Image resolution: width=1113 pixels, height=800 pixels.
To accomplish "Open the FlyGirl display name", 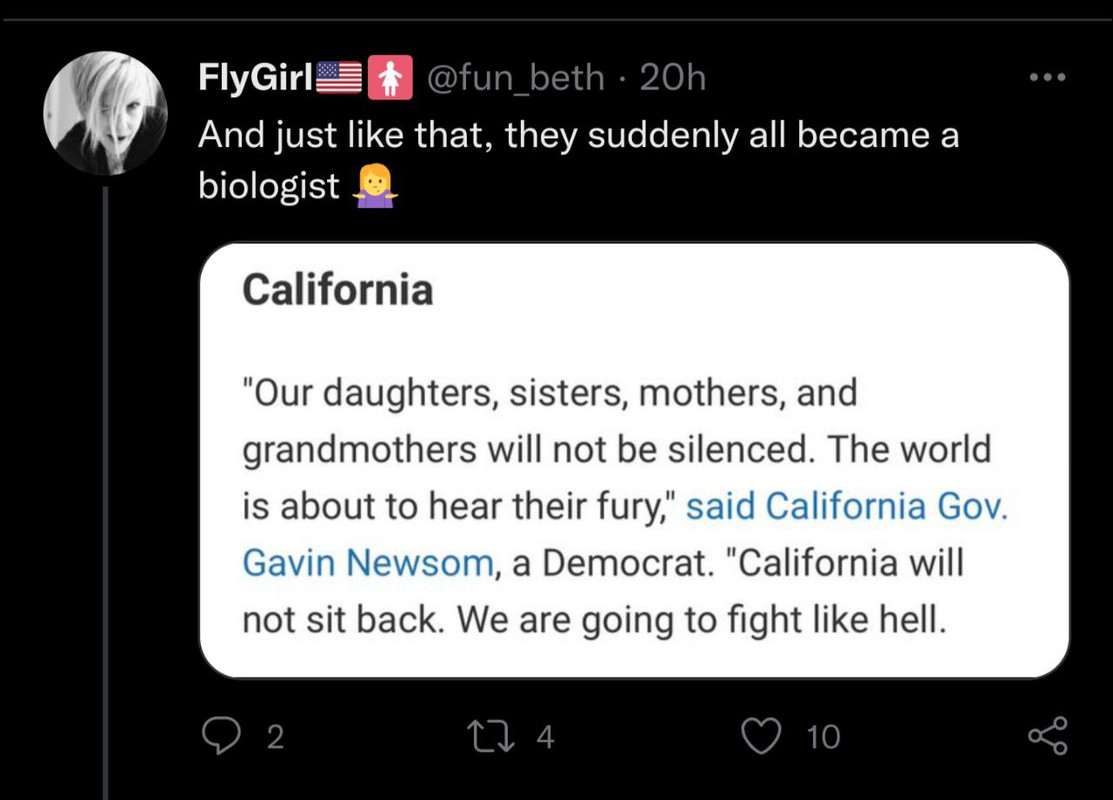I will (x=256, y=77).
